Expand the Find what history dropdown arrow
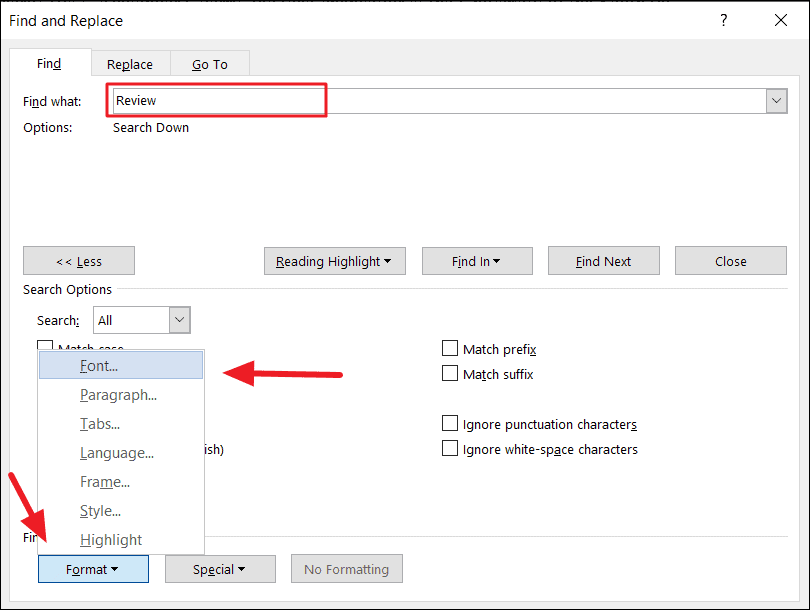Image resolution: width=810 pixels, height=610 pixels. [776, 101]
